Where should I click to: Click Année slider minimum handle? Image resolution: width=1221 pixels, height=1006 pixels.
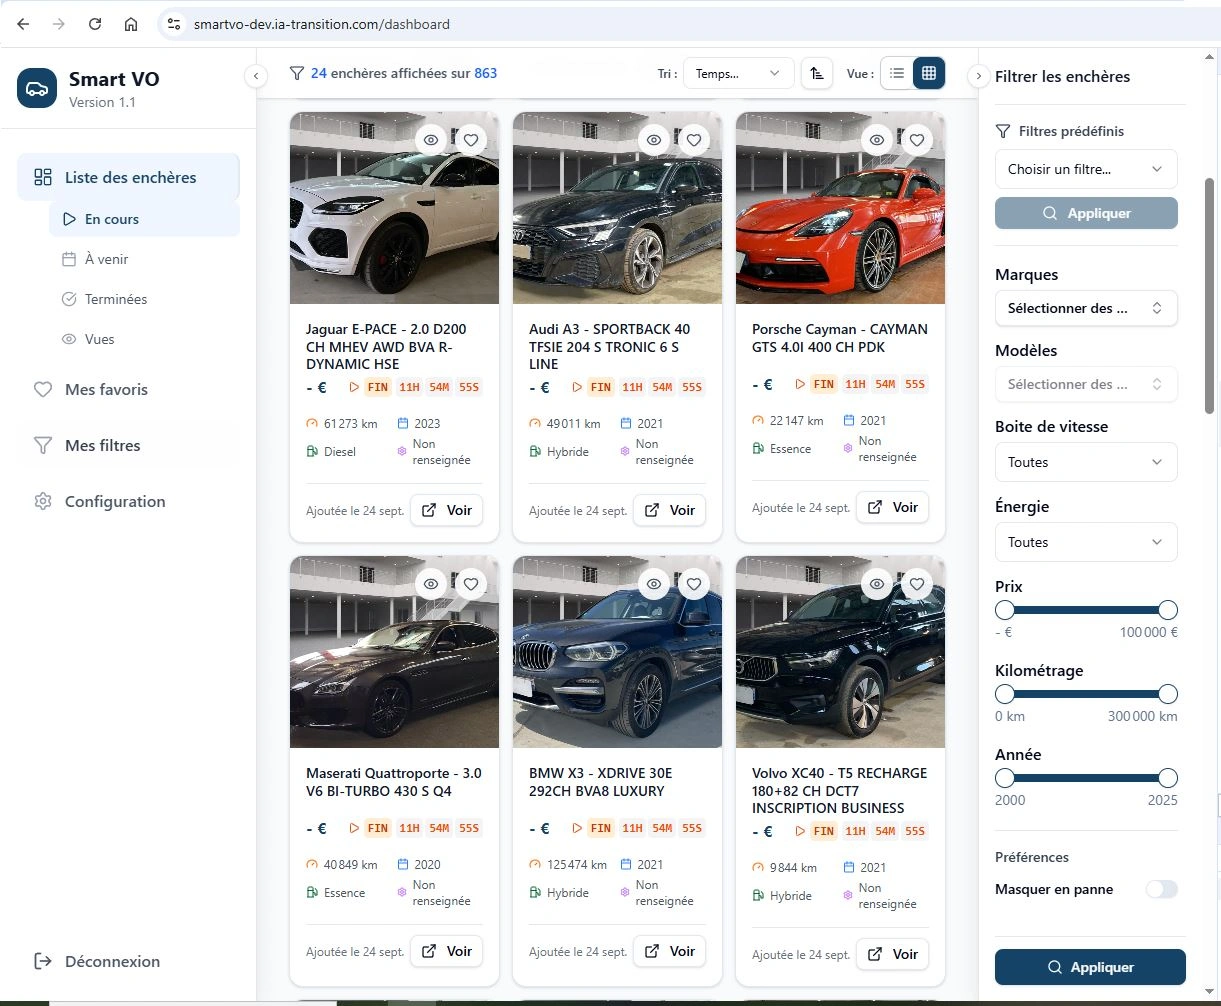[1005, 778]
